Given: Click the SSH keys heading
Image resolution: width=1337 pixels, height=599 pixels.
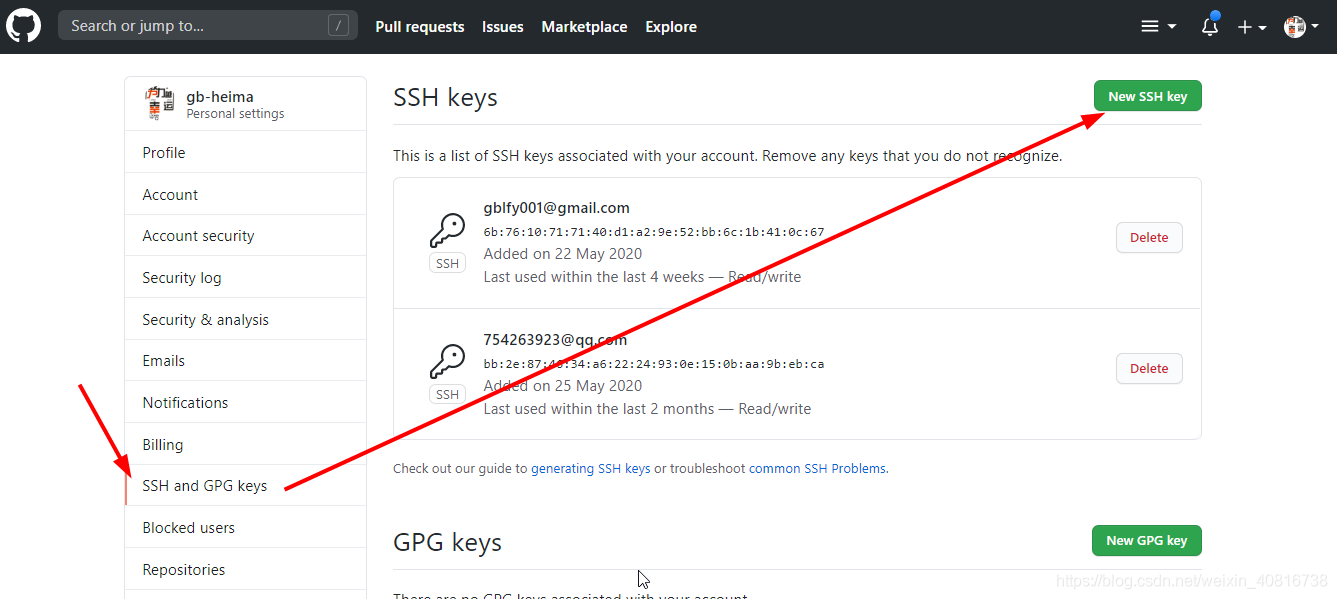Looking at the screenshot, I should [x=445, y=97].
